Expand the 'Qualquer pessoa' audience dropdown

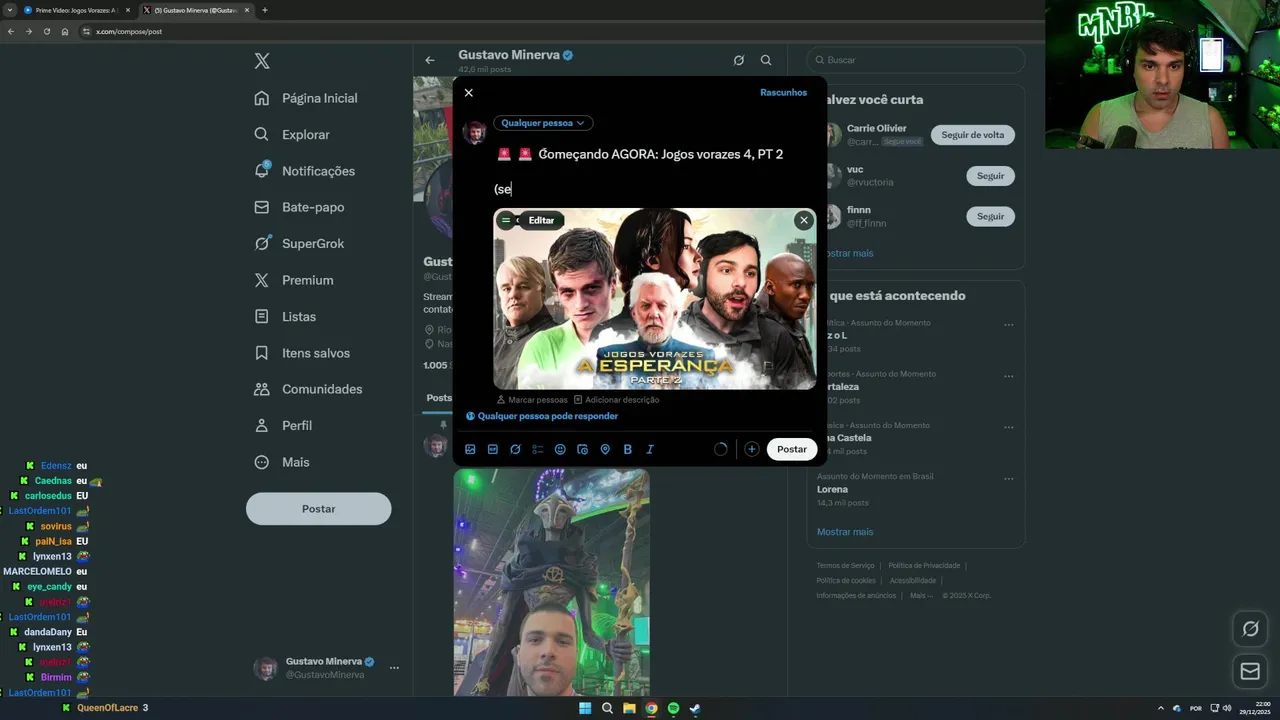(543, 123)
